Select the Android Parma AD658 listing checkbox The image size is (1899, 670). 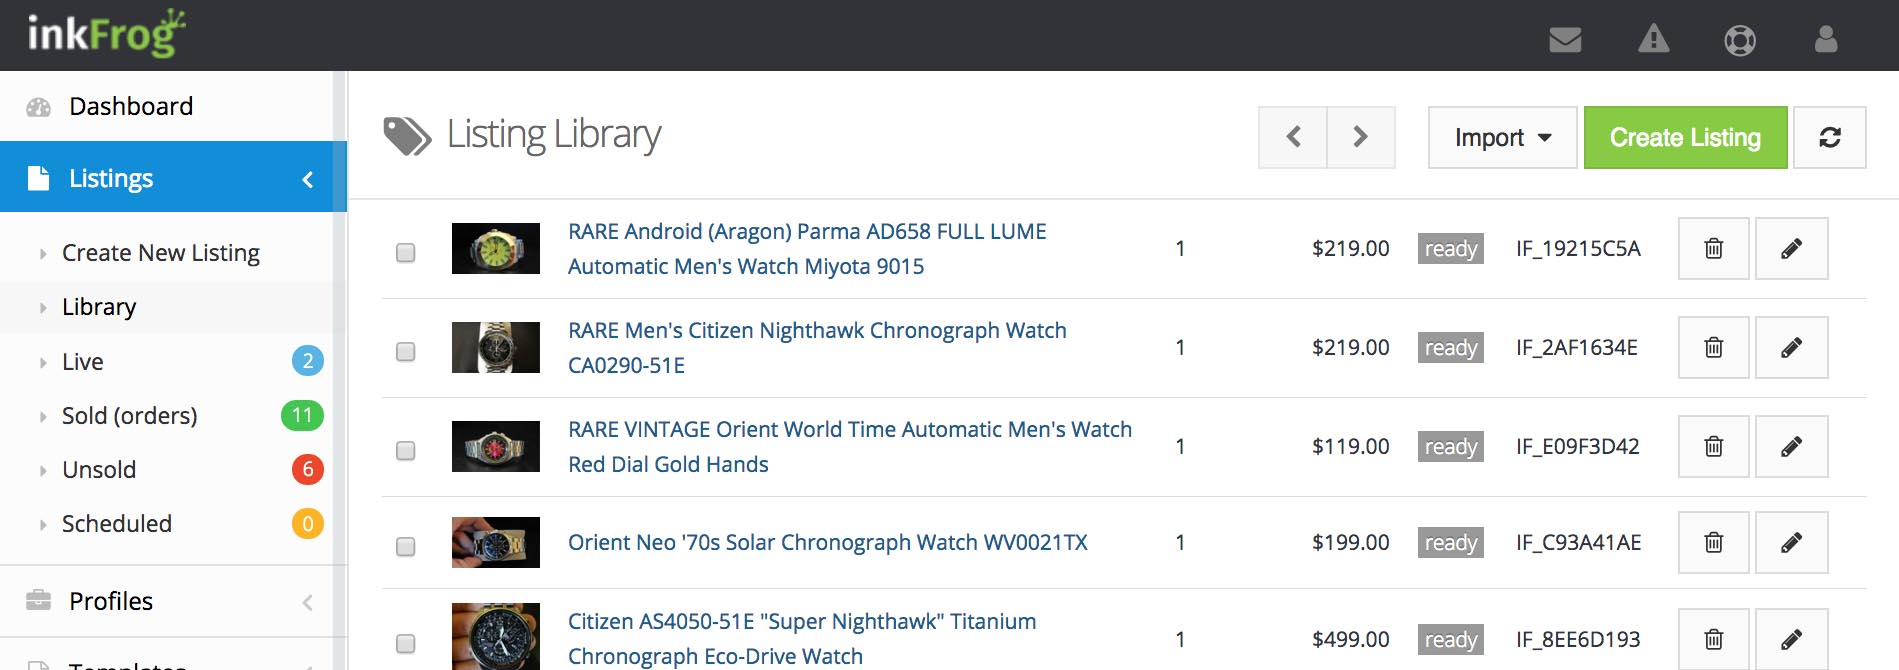(405, 253)
